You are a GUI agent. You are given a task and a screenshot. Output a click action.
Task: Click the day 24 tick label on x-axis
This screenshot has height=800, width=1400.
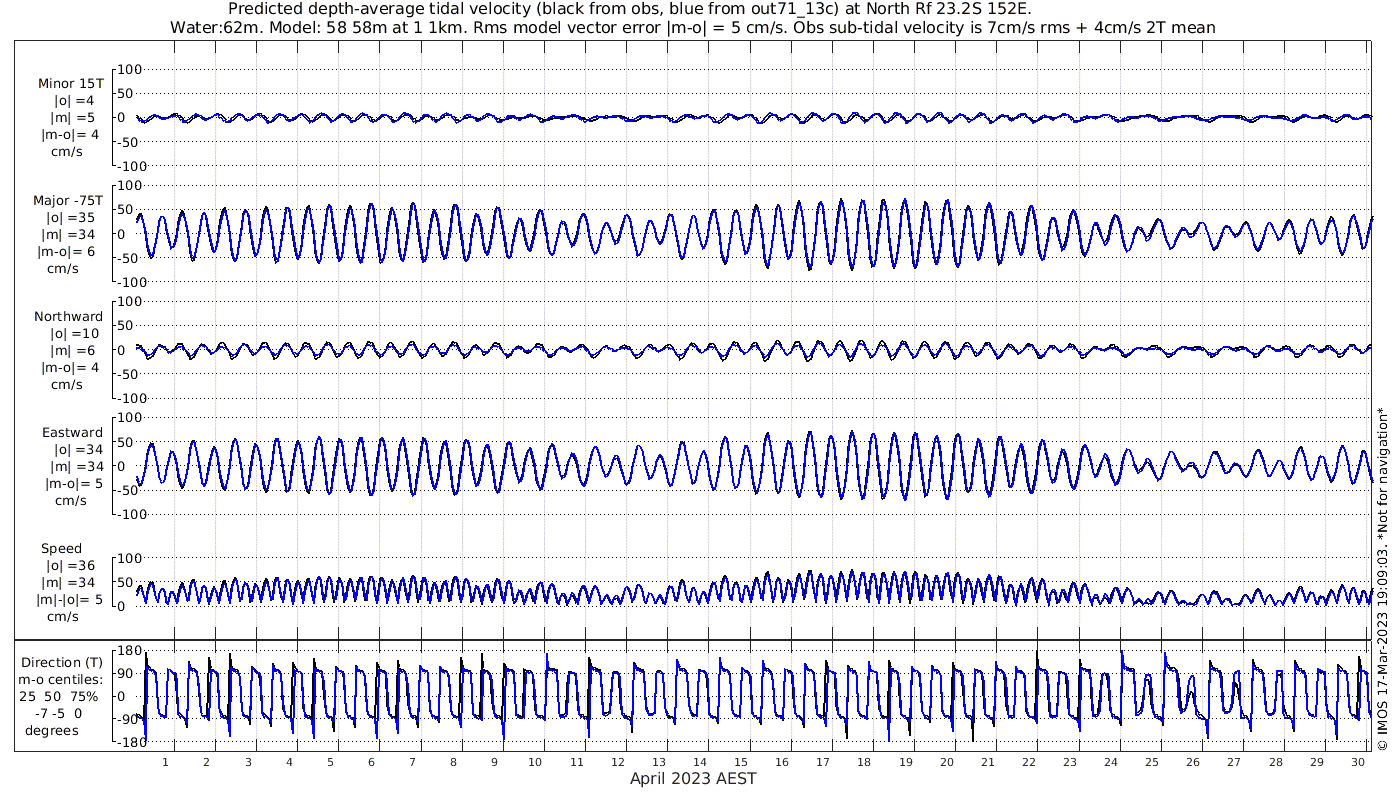(x=1111, y=762)
